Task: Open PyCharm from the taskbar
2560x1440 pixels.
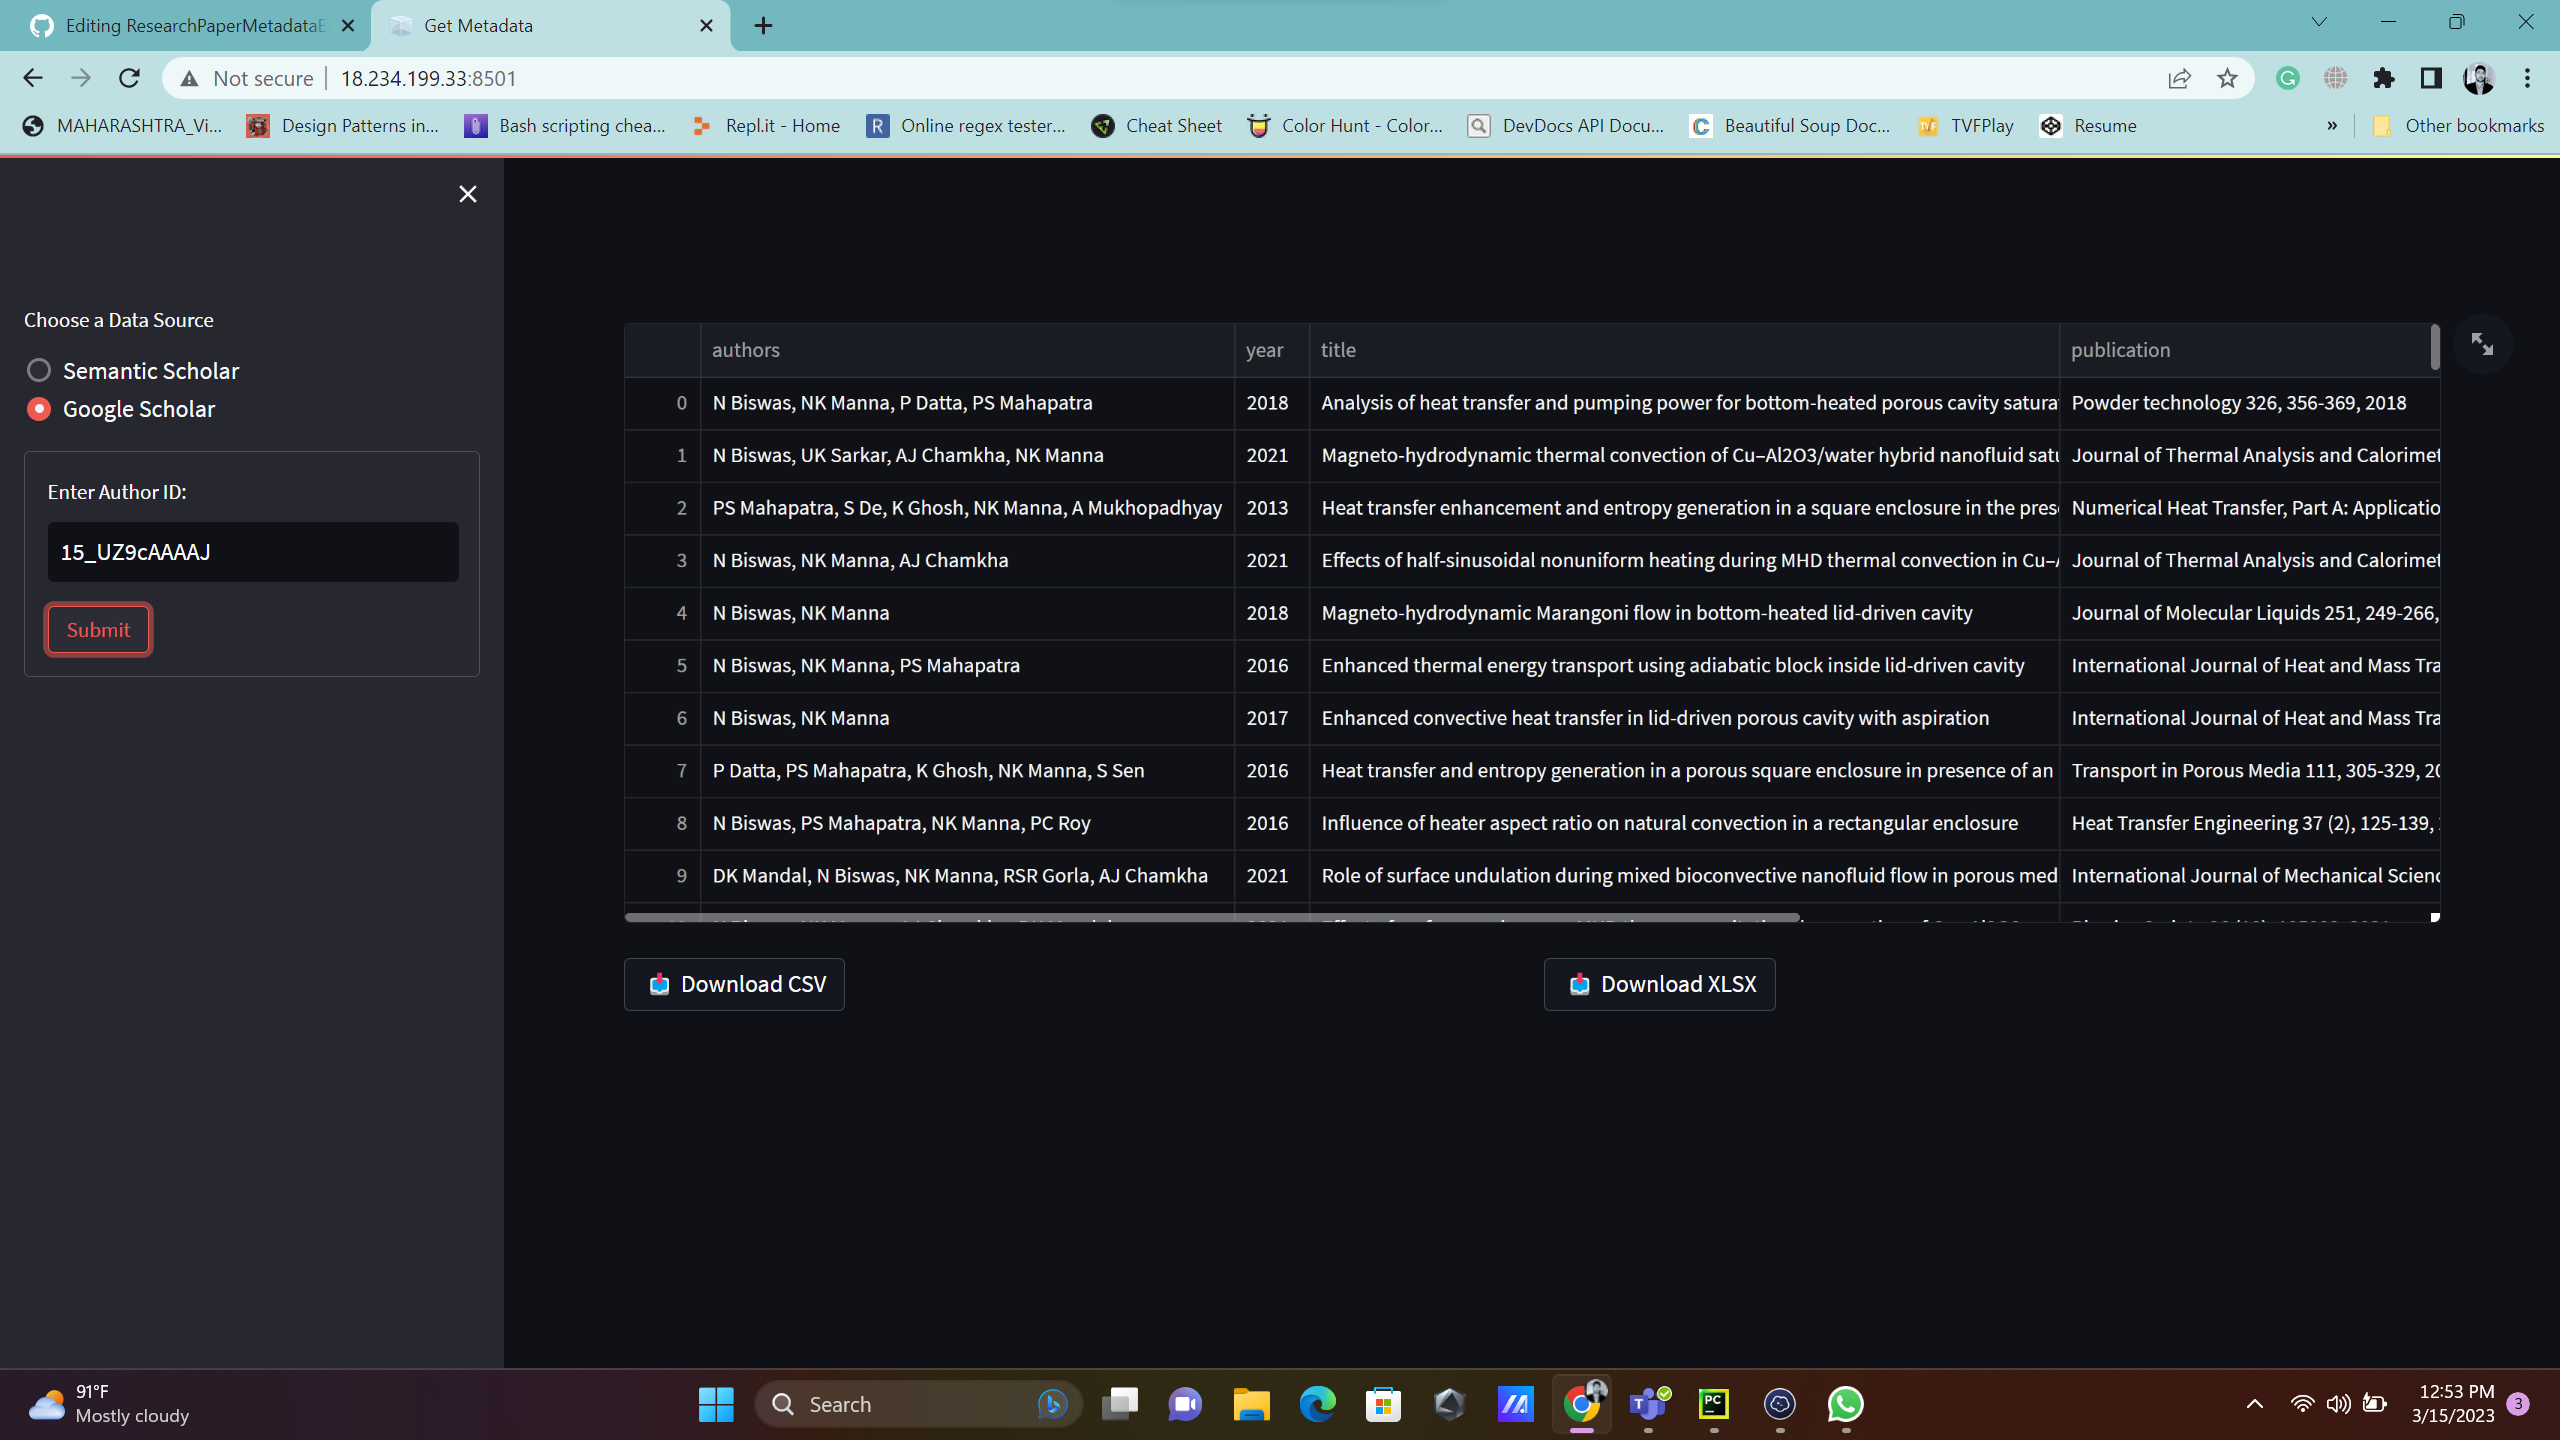Action: click(x=1713, y=1404)
